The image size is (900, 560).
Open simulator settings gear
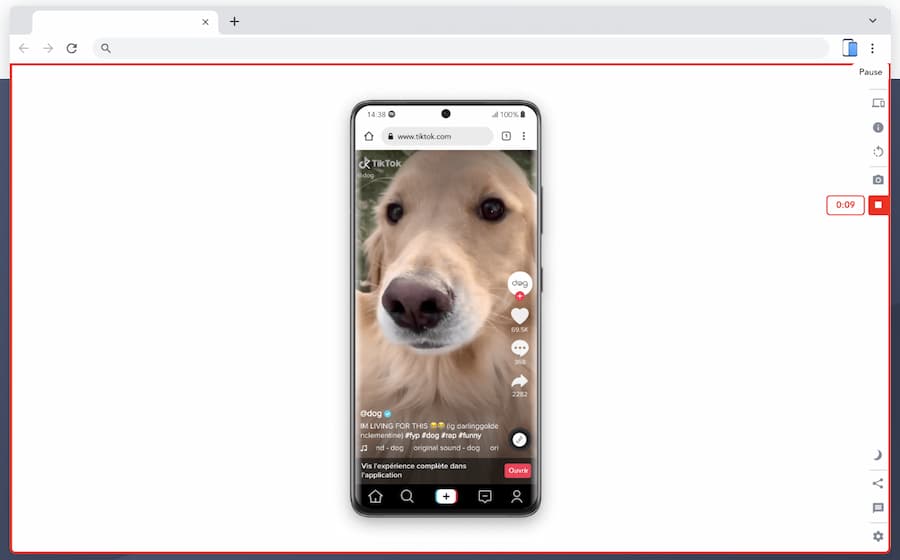click(878, 536)
